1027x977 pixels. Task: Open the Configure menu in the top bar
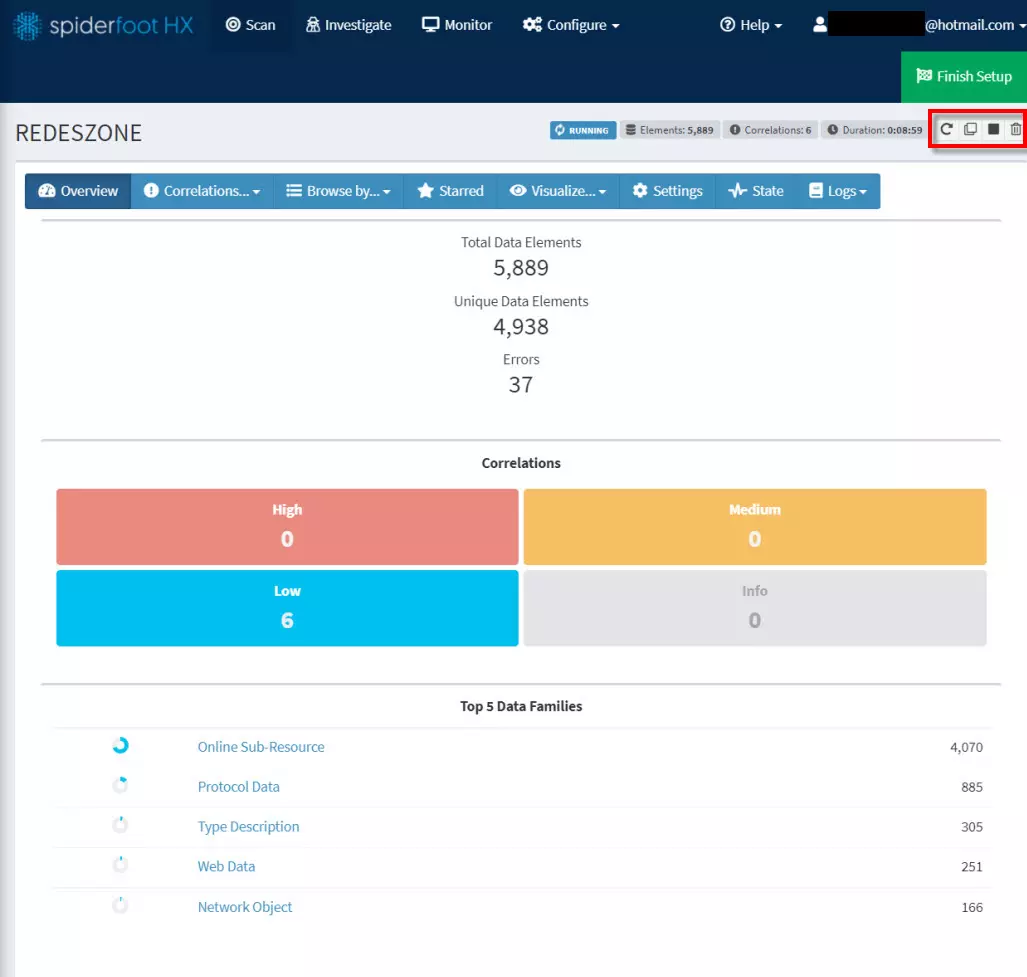click(x=571, y=25)
